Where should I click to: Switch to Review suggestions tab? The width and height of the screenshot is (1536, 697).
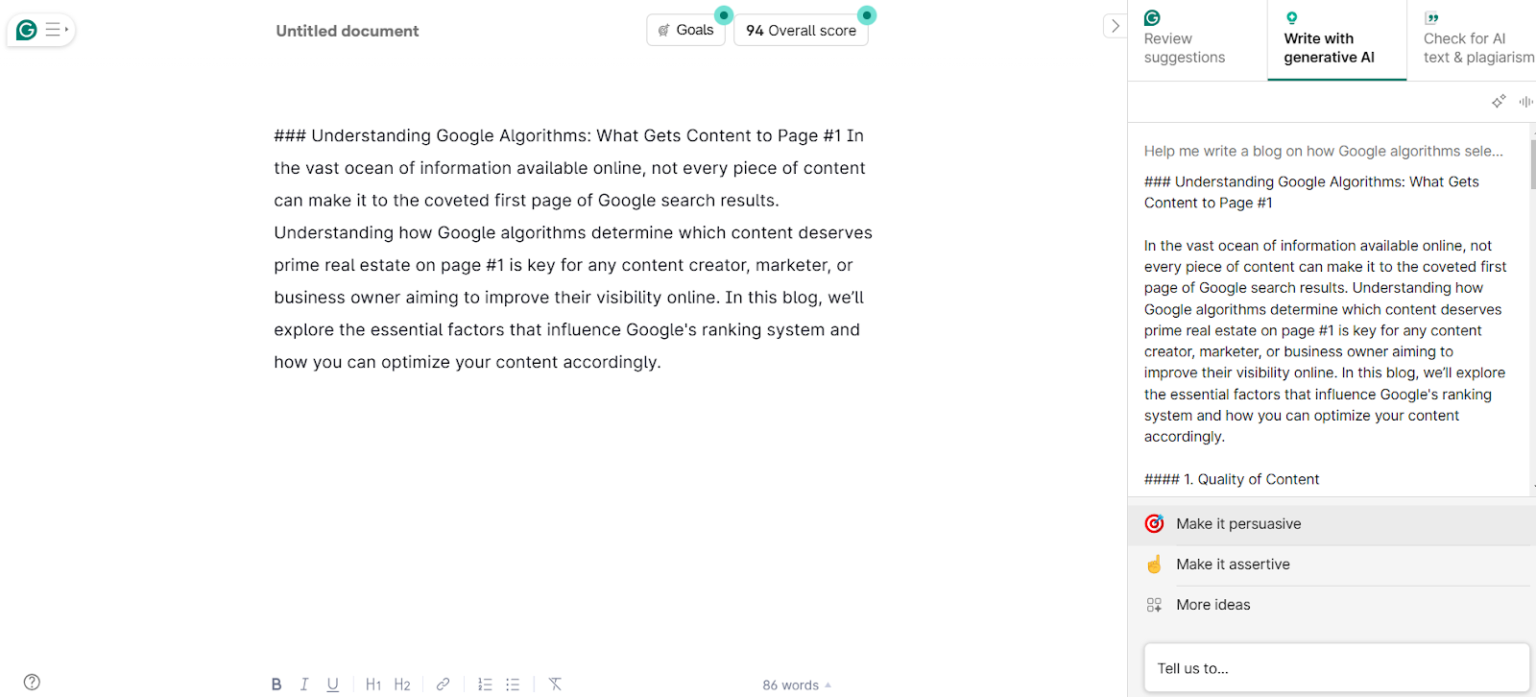1184,38
